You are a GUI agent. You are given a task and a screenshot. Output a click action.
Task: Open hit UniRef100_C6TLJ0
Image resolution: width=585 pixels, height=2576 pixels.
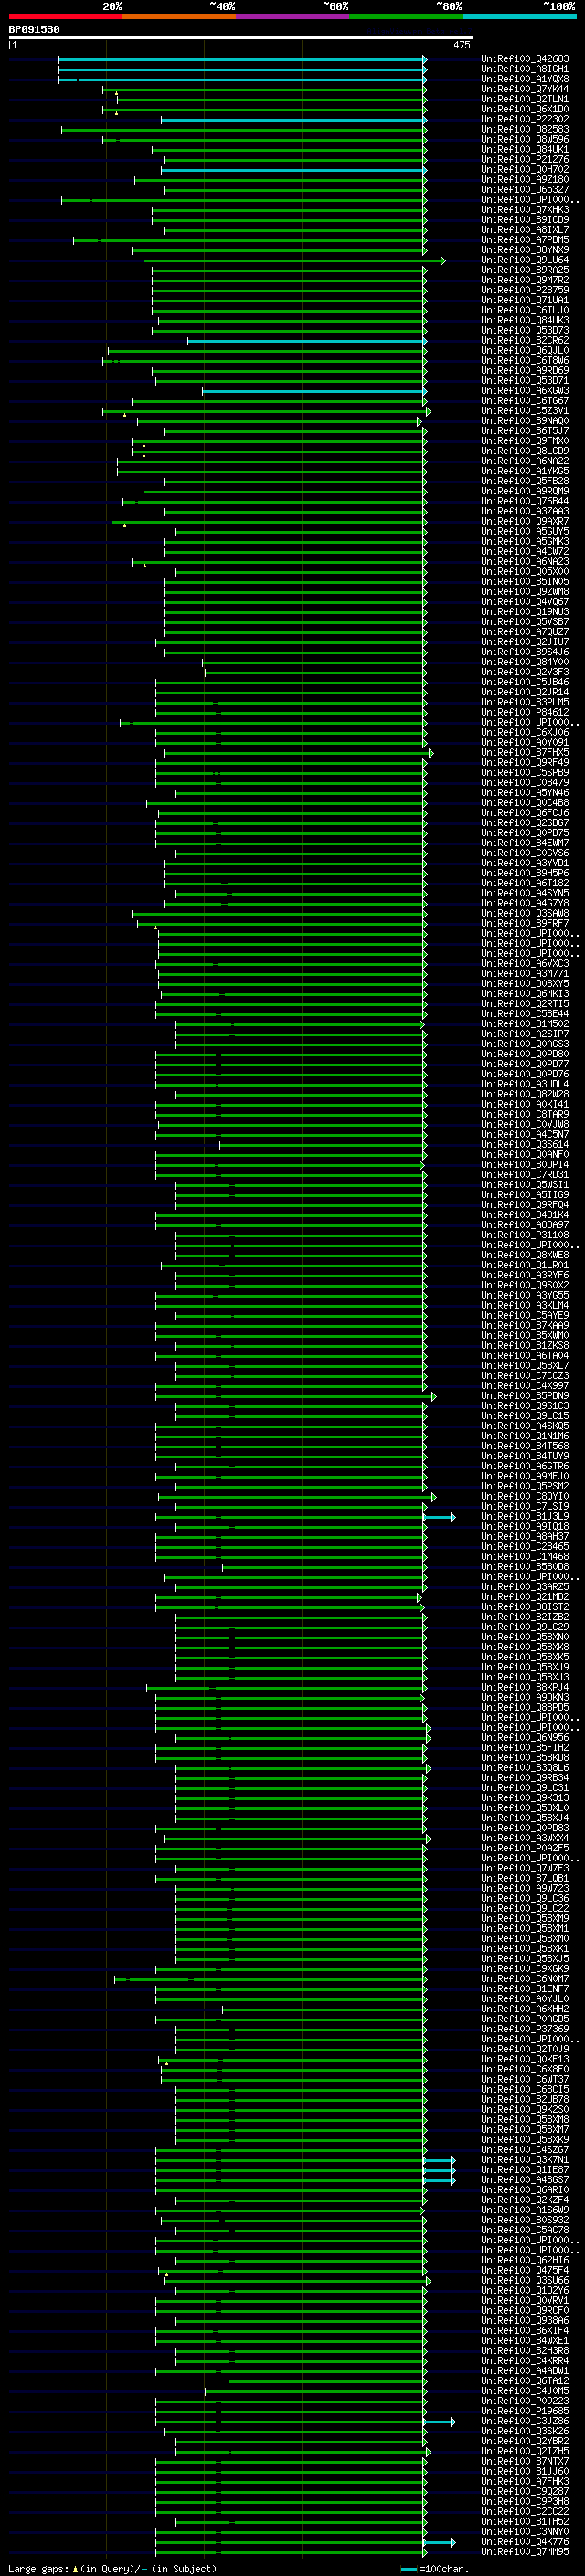click(525, 310)
